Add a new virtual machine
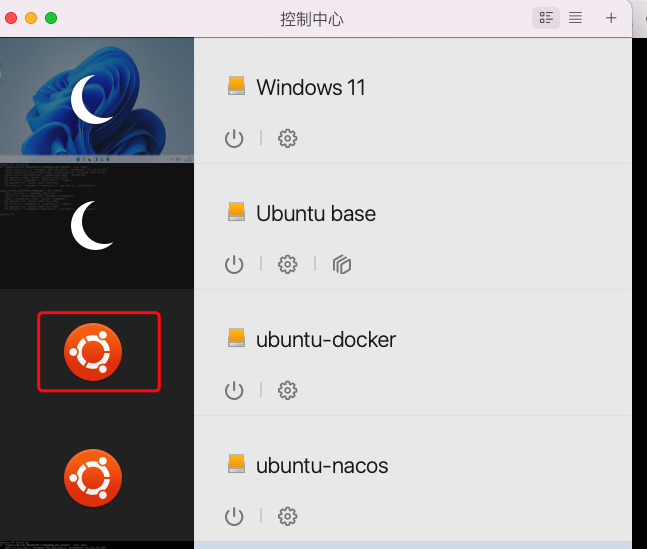The image size is (647, 549). [x=611, y=18]
